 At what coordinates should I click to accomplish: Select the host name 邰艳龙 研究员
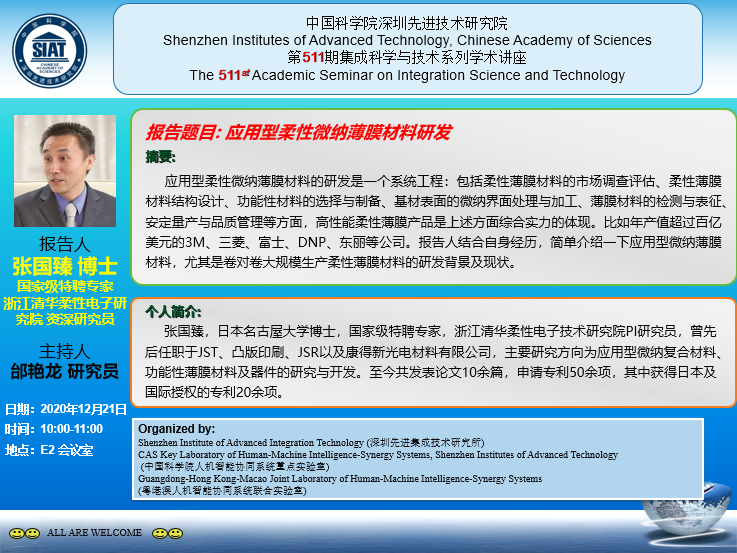click(x=64, y=371)
